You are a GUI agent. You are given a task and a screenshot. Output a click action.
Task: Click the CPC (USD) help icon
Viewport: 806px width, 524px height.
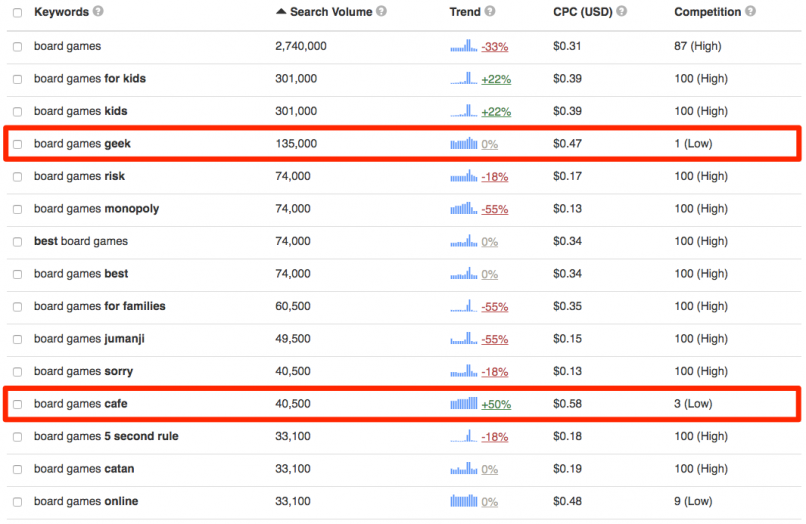pos(621,11)
